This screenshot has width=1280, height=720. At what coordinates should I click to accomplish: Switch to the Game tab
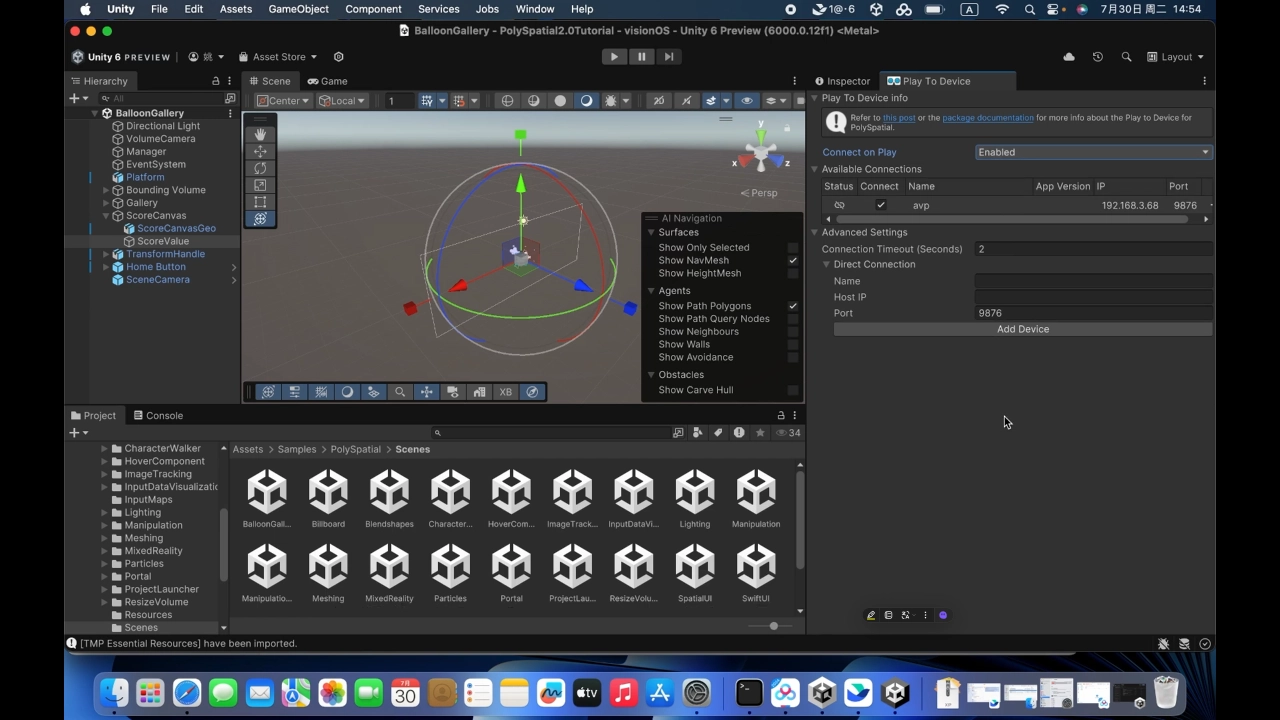point(327,81)
